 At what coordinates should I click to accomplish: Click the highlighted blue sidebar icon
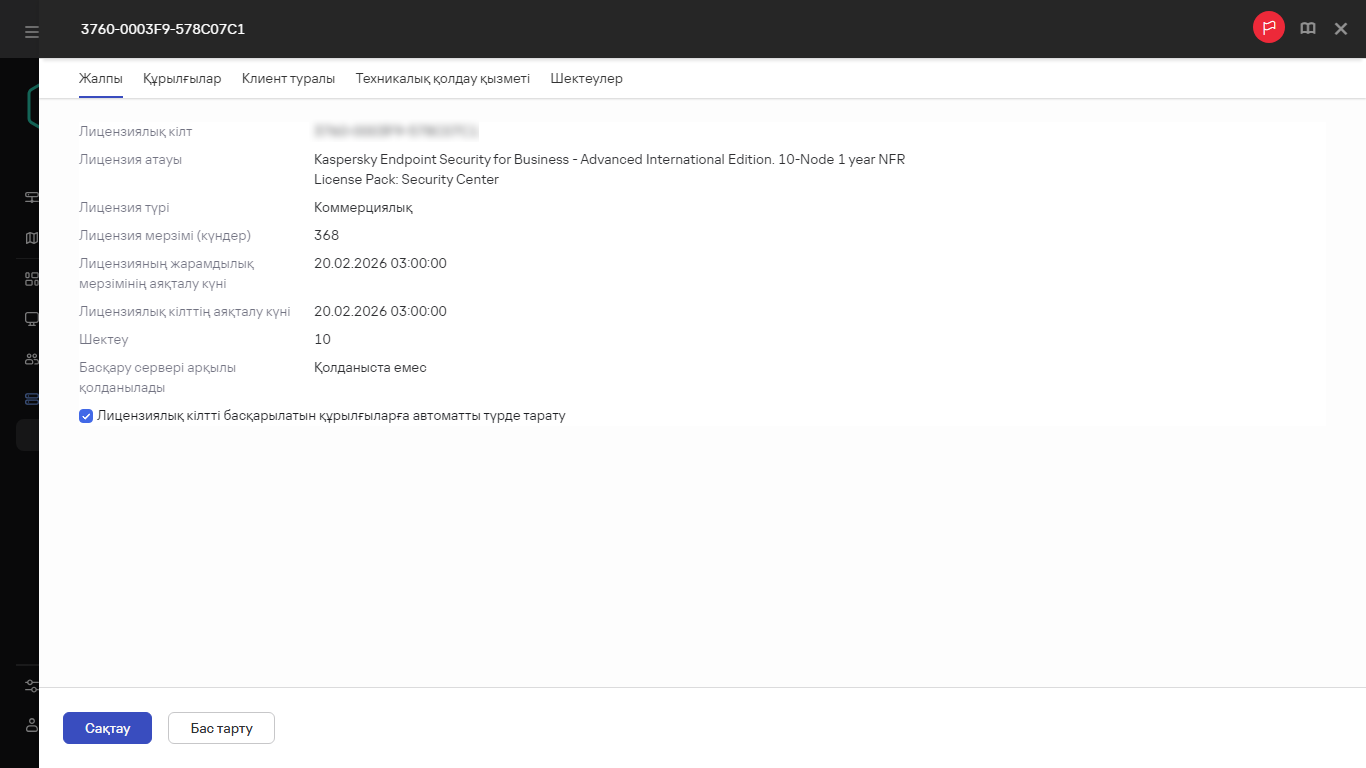coord(31,399)
